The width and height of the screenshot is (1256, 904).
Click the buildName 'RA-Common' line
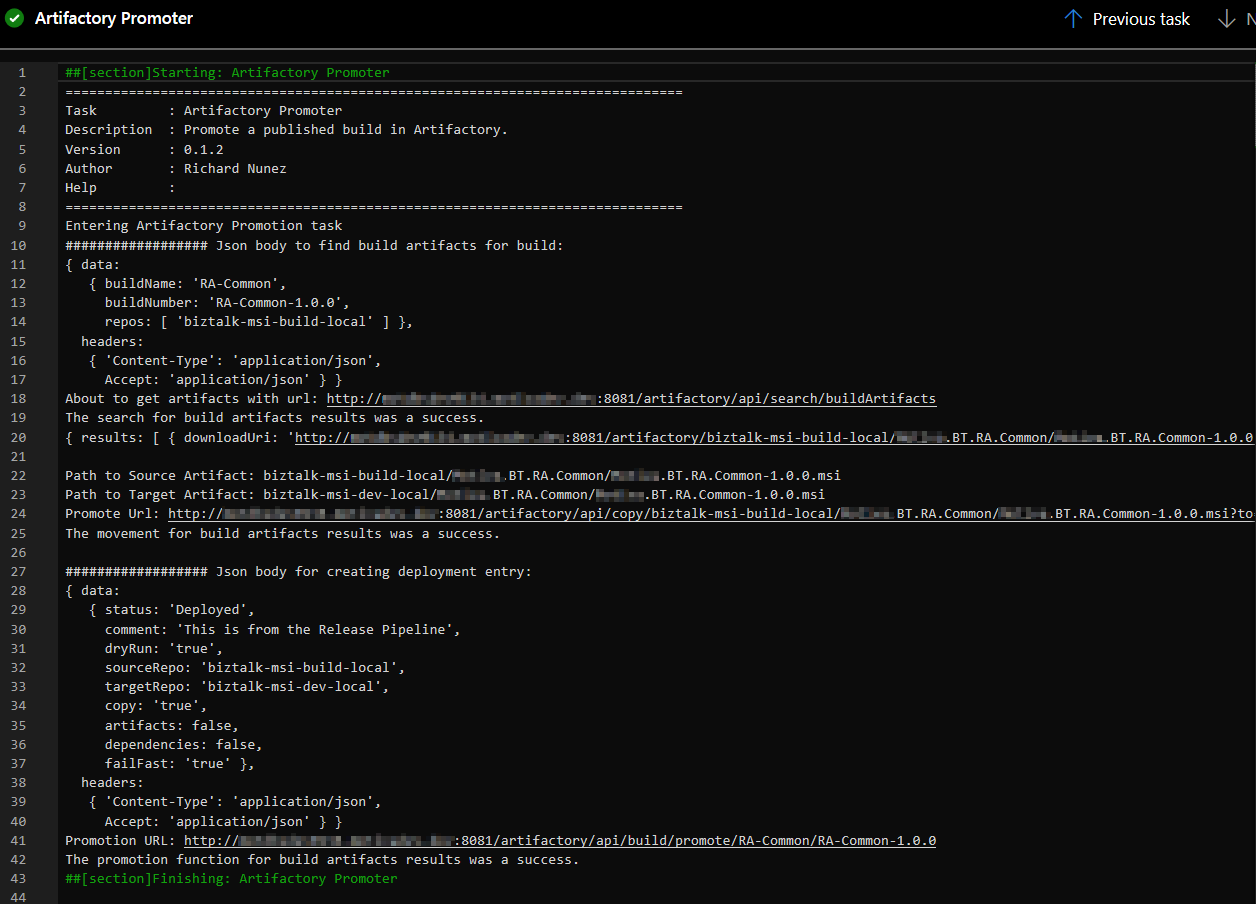187,284
